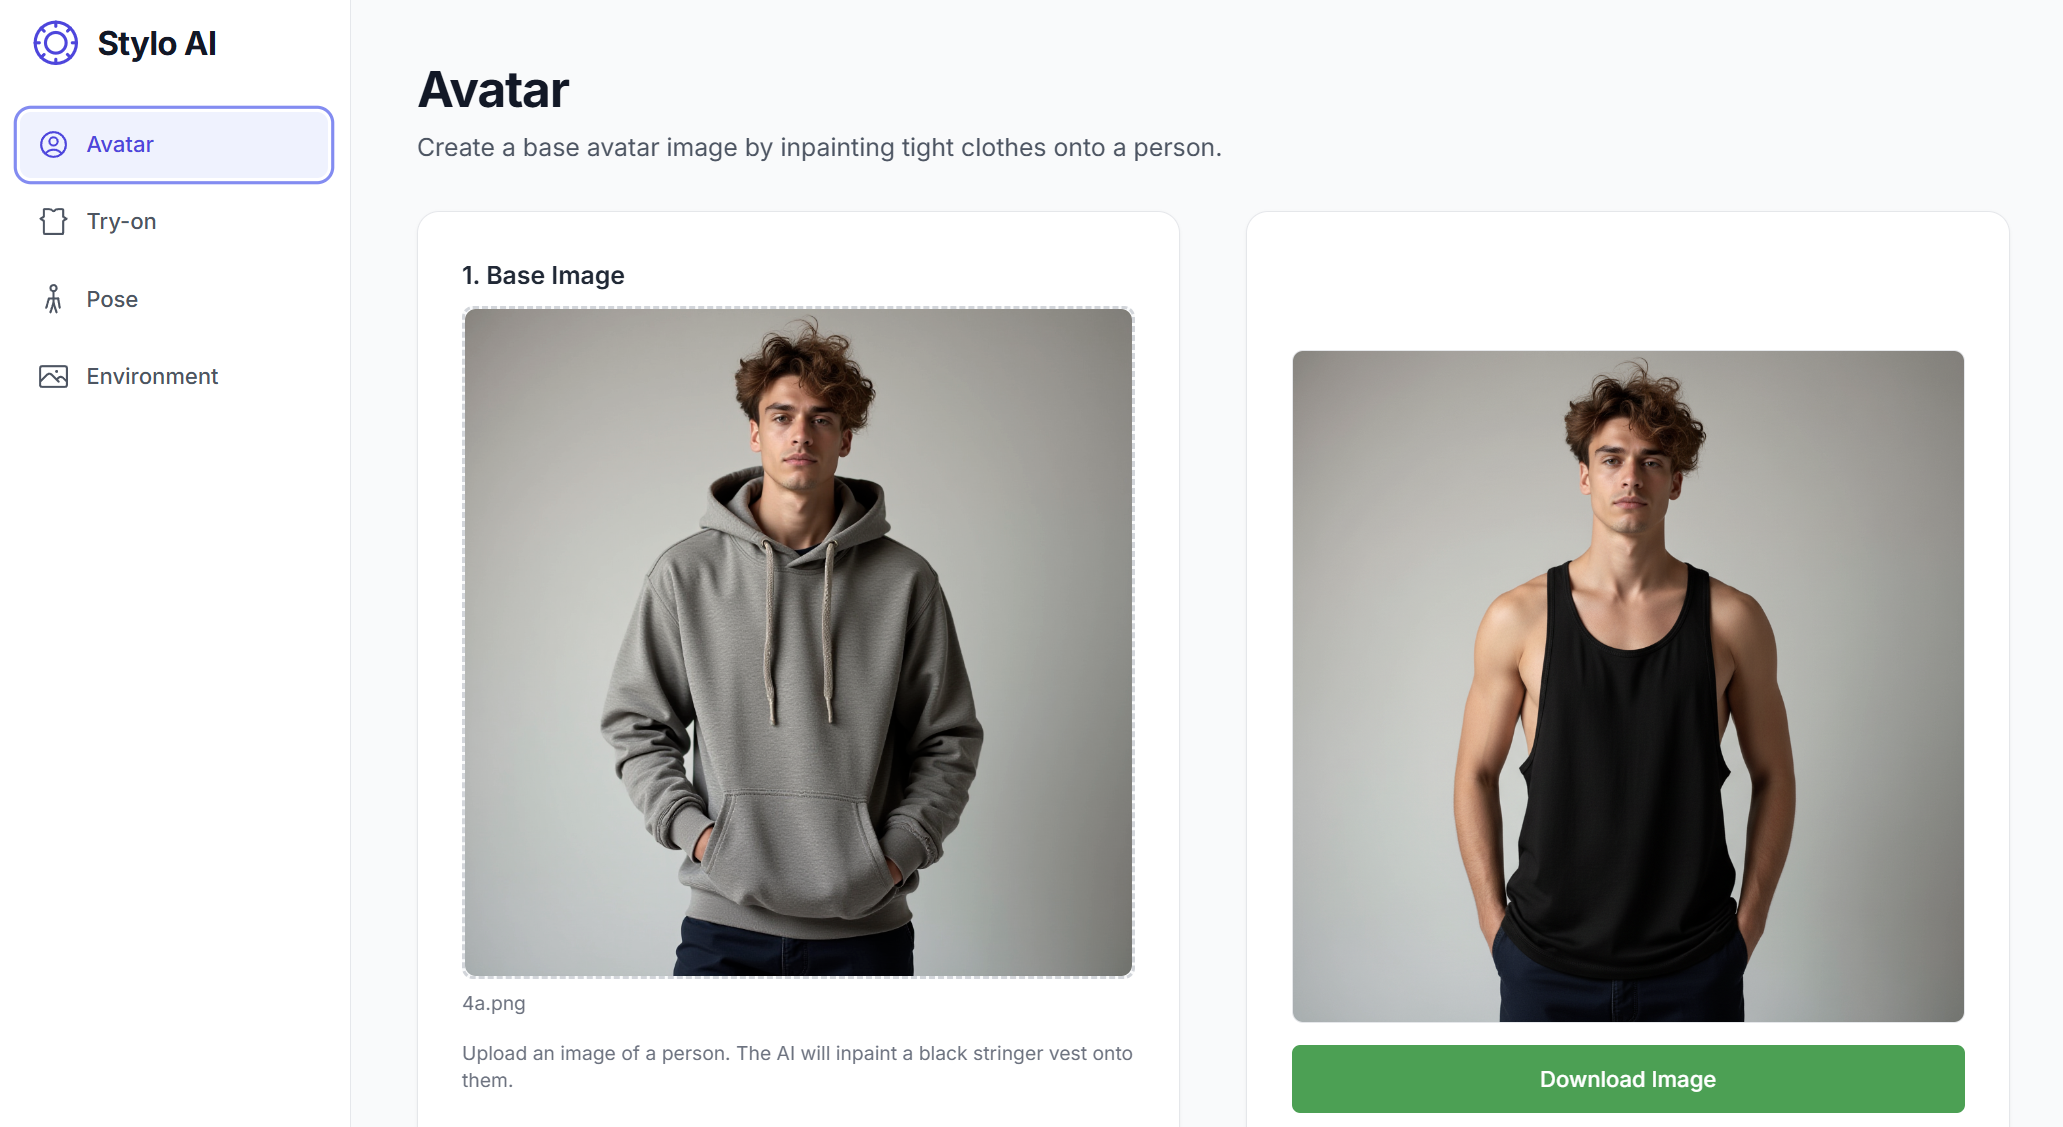
Task: Select the Avatar user-circle icon
Action: pos(53,144)
